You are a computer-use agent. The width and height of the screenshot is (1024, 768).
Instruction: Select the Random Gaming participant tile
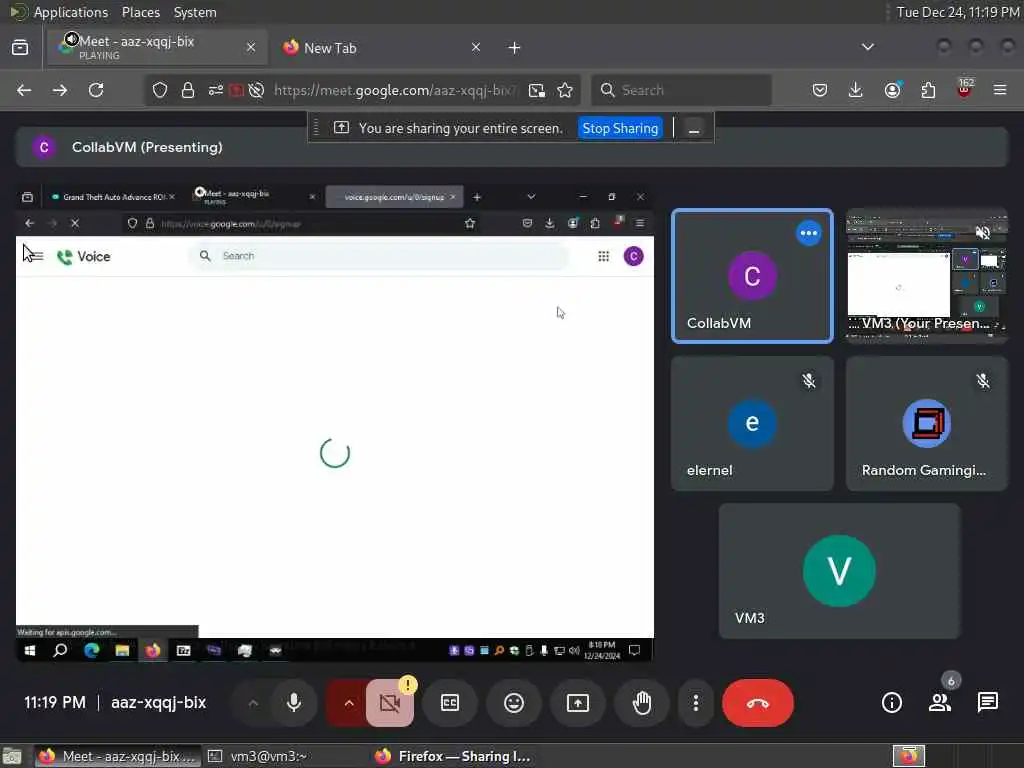pyautogui.click(x=927, y=423)
